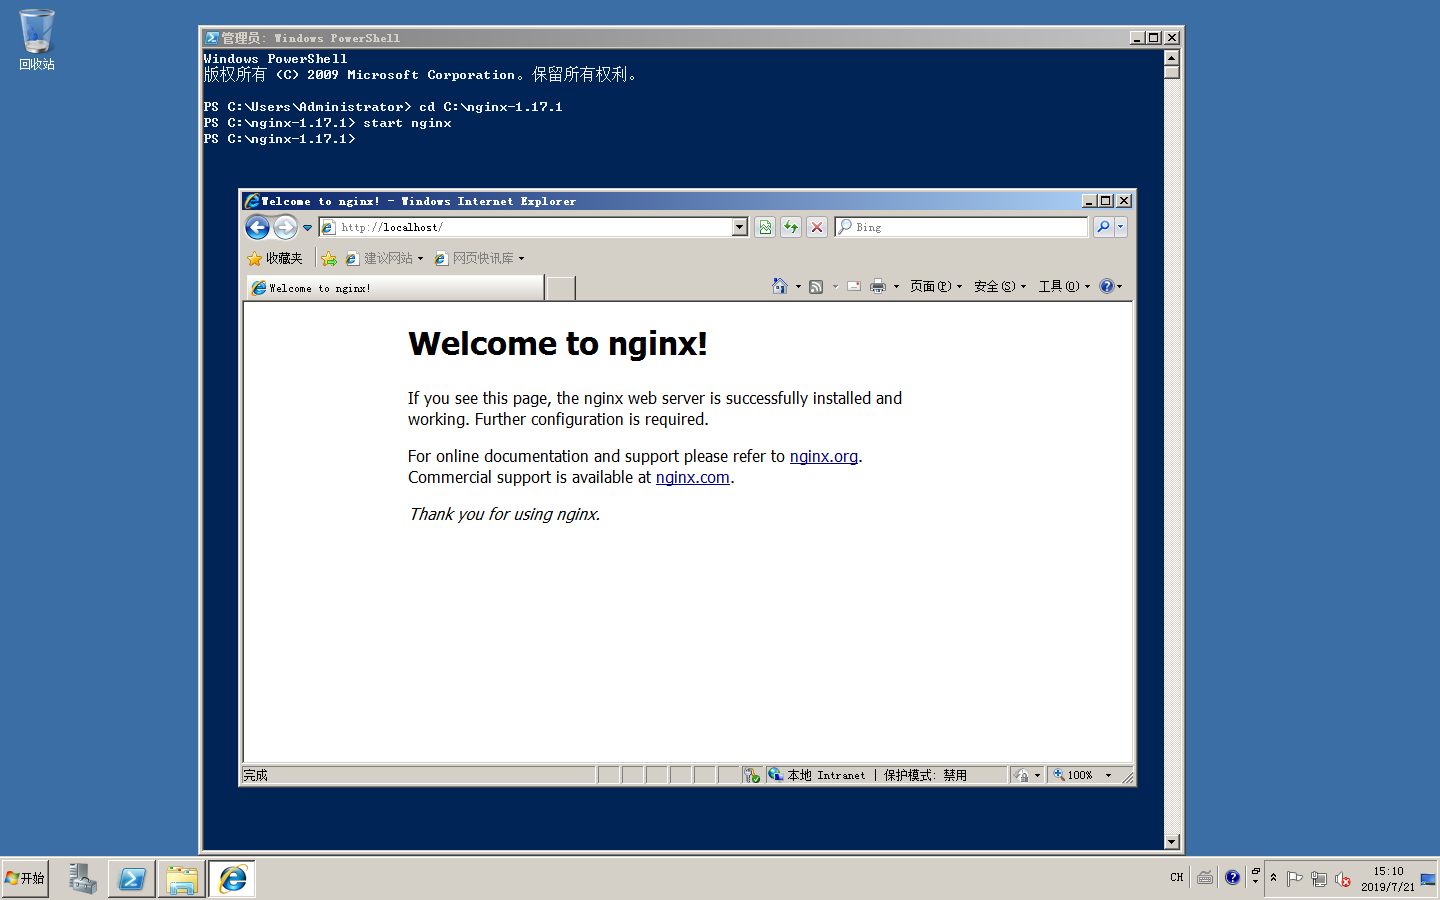Click the Compatibility View icon
Image resolution: width=1440 pixels, height=900 pixels.
click(765, 227)
